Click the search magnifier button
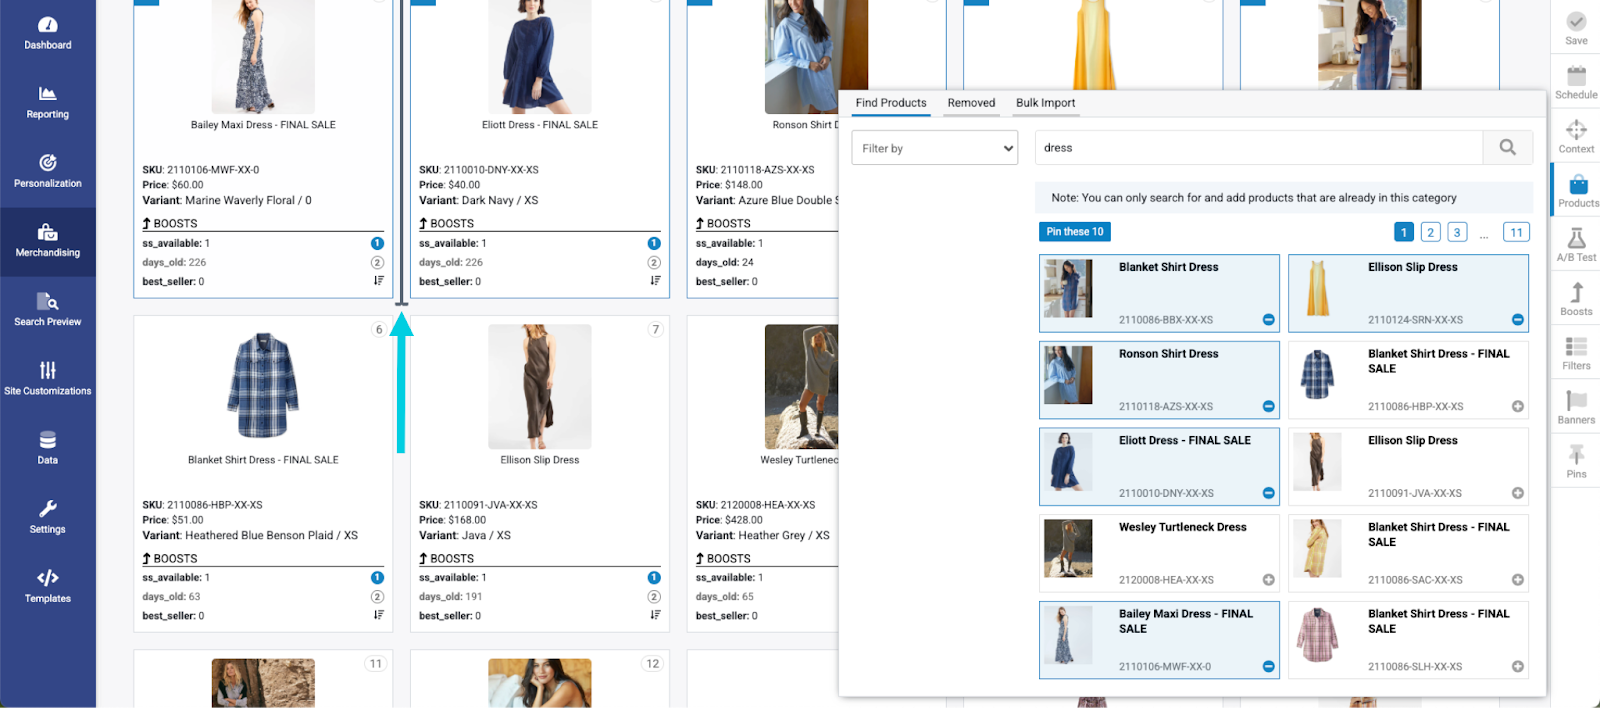 (1507, 148)
